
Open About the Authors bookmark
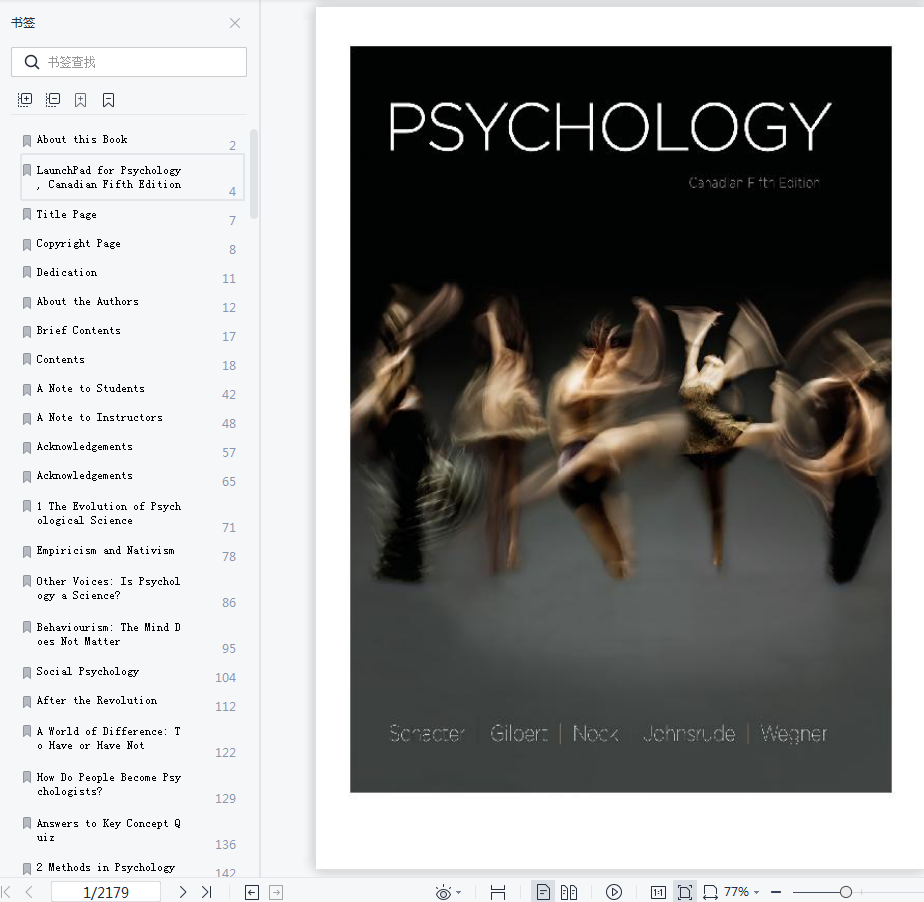coord(88,301)
